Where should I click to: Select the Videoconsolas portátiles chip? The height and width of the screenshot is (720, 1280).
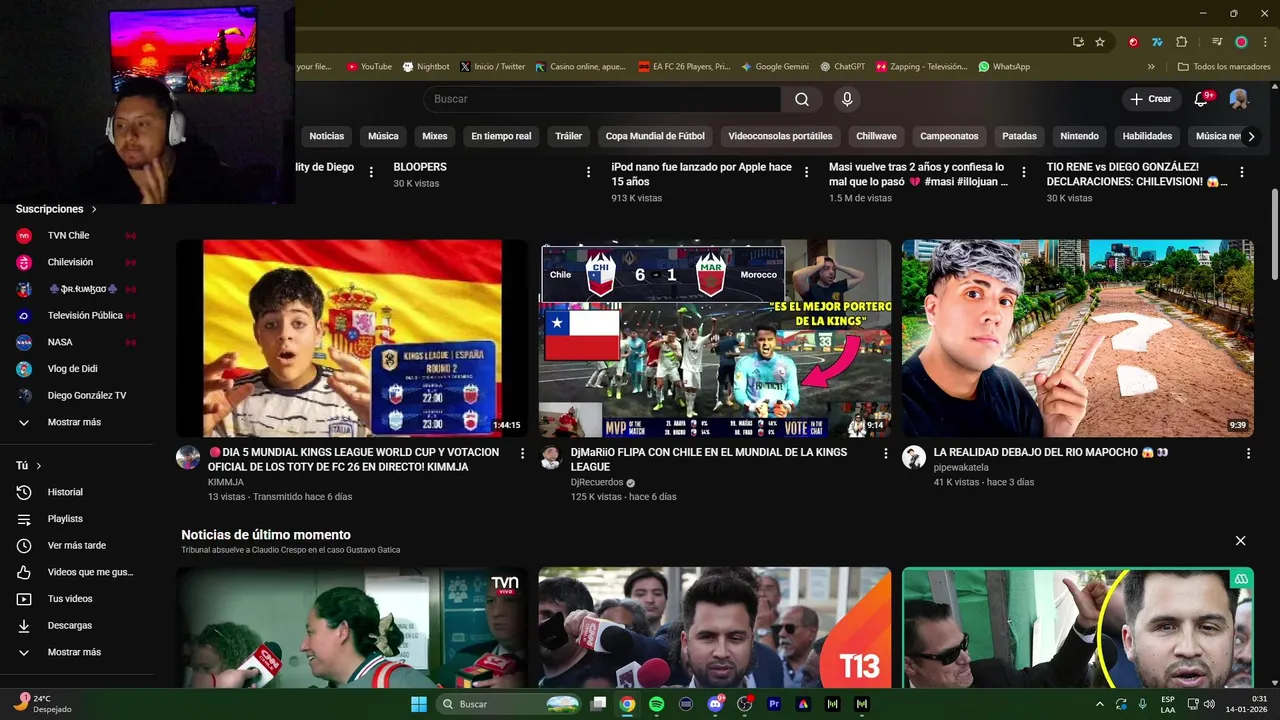tap(780, 136)
